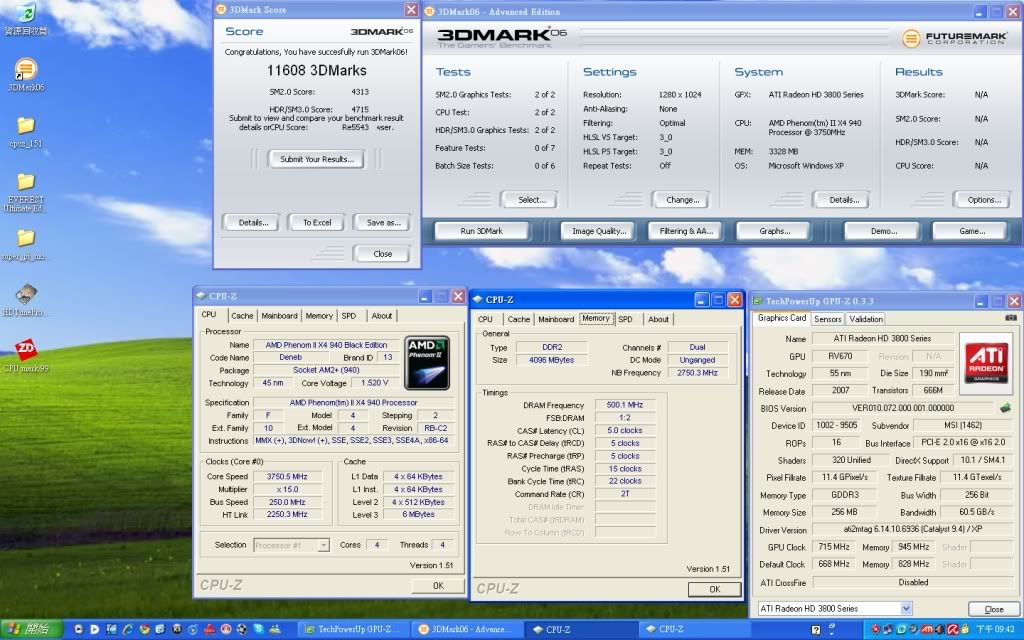Open the SPD tab in CPU-Z Memory window
The height and width of the screenshot is (640, 1024).
(x=625, y=319)
